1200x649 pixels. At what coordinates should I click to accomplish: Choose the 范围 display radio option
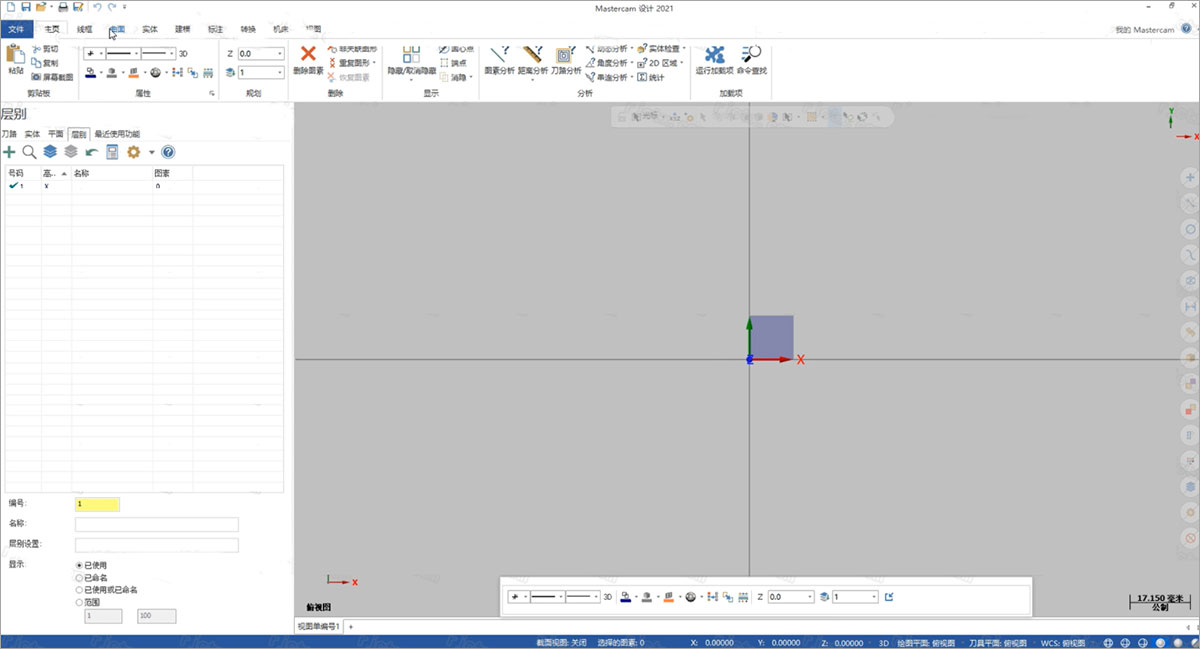(x=79, y=601)
